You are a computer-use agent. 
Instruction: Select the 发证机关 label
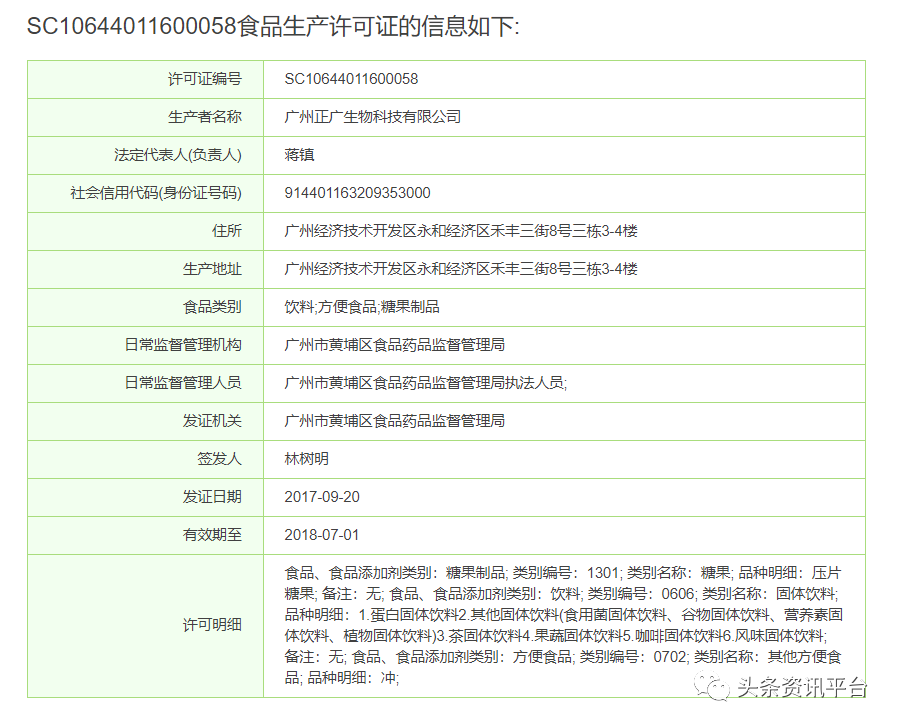[x=212, y=421]
